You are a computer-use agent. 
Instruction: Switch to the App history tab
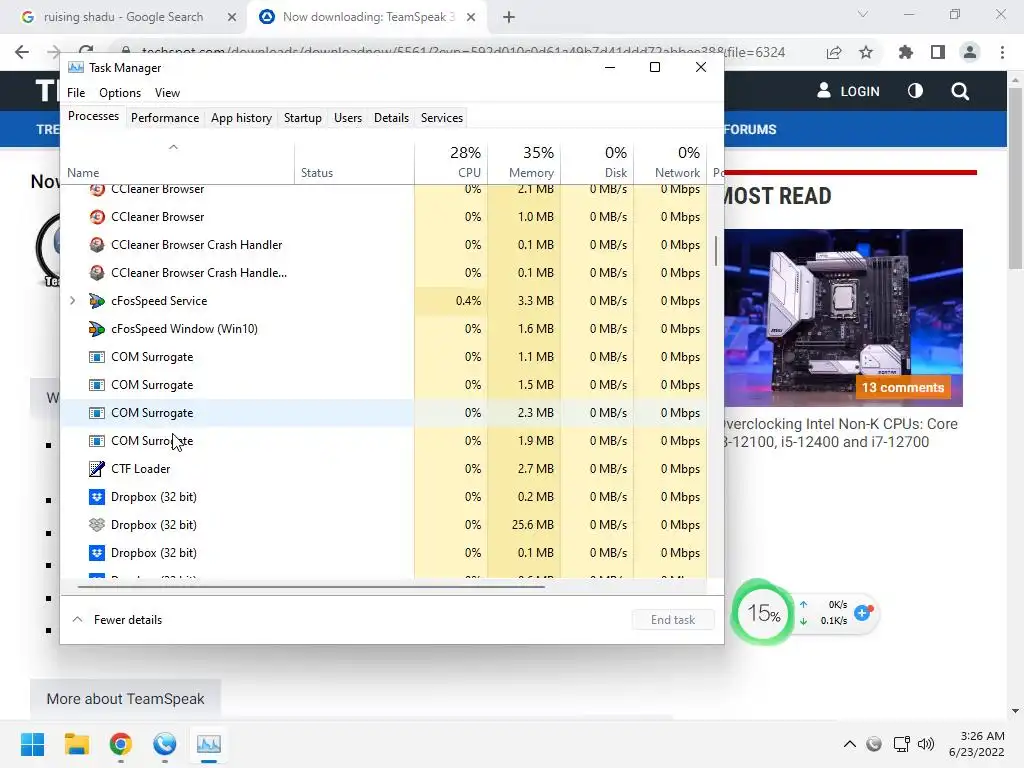pos(241,118)
